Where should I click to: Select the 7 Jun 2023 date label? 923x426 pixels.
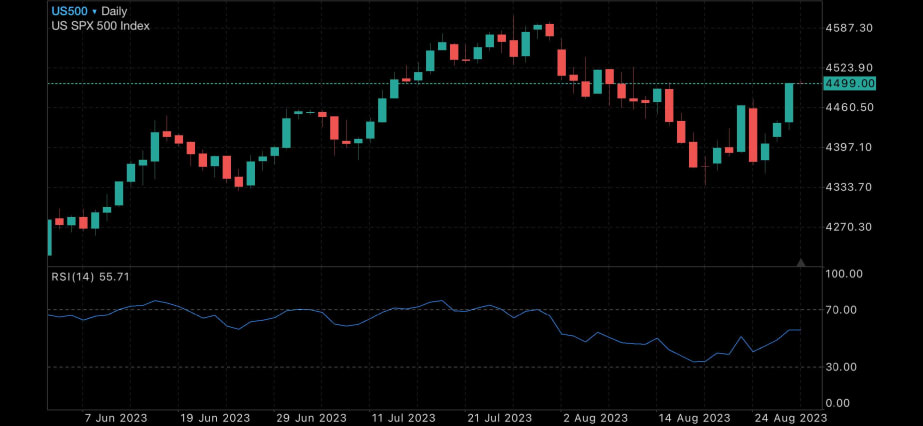(x=114, y=418)
